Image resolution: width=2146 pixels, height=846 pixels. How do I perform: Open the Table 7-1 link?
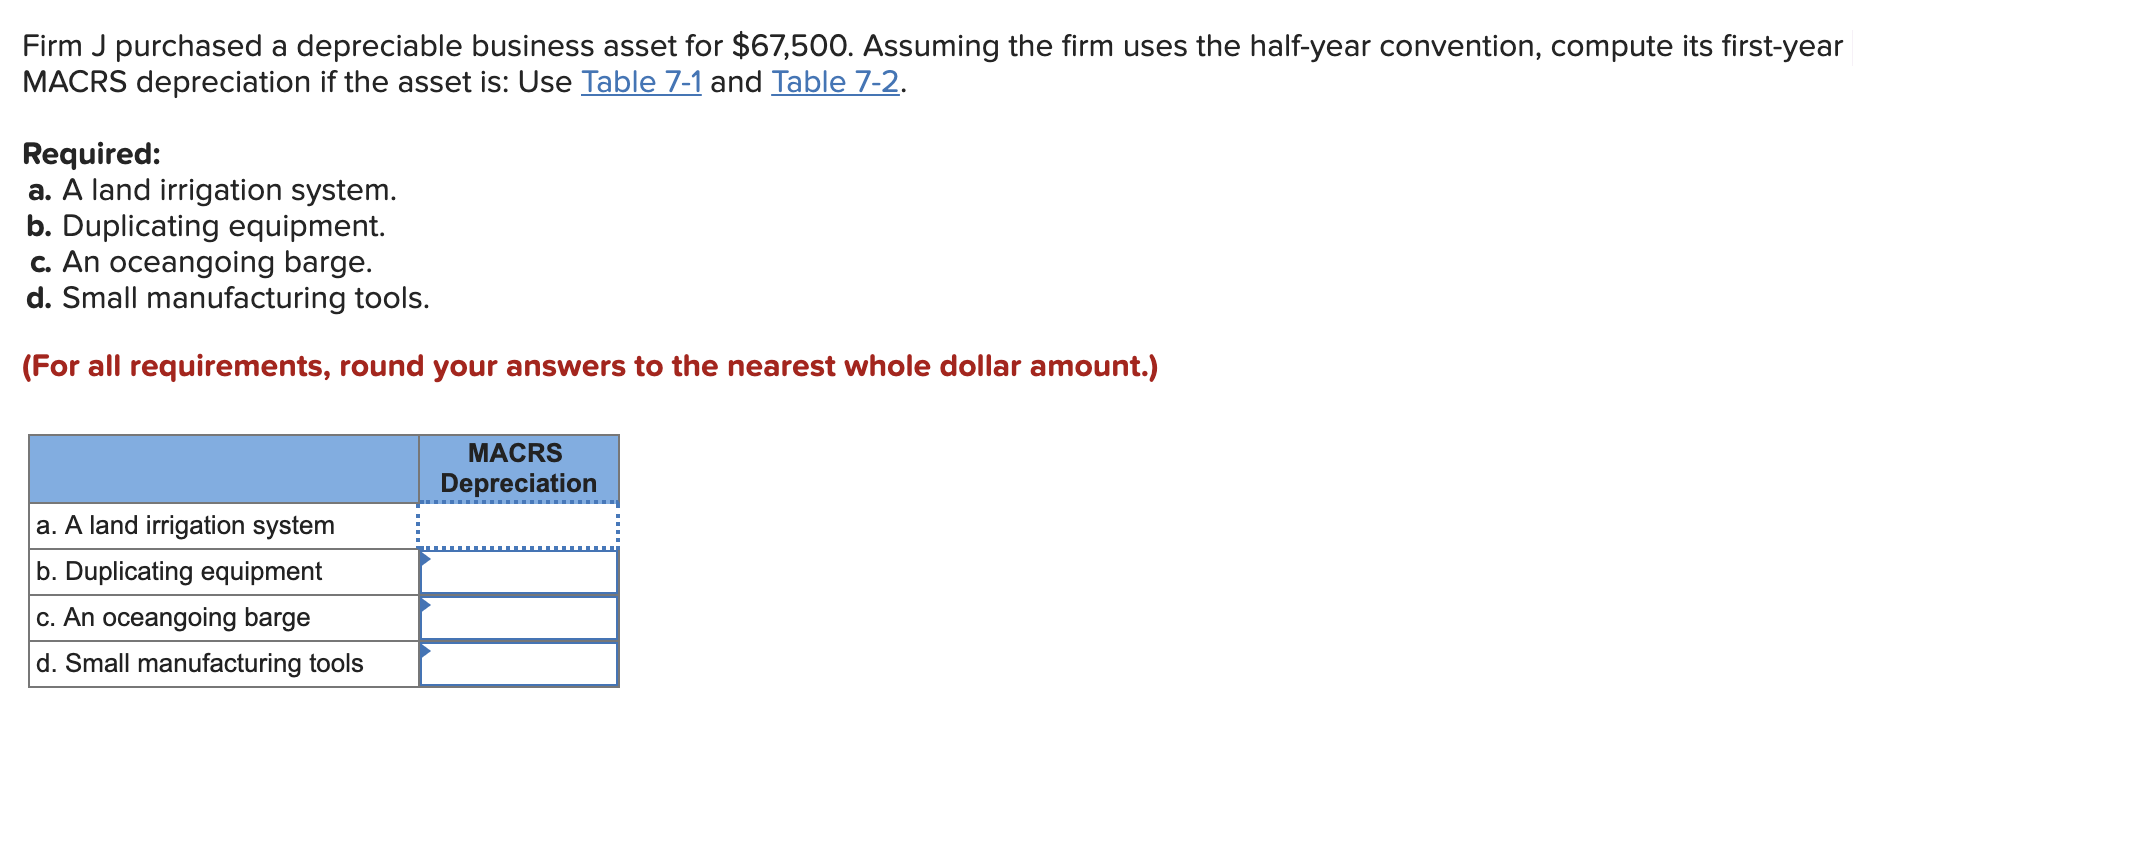641,82
